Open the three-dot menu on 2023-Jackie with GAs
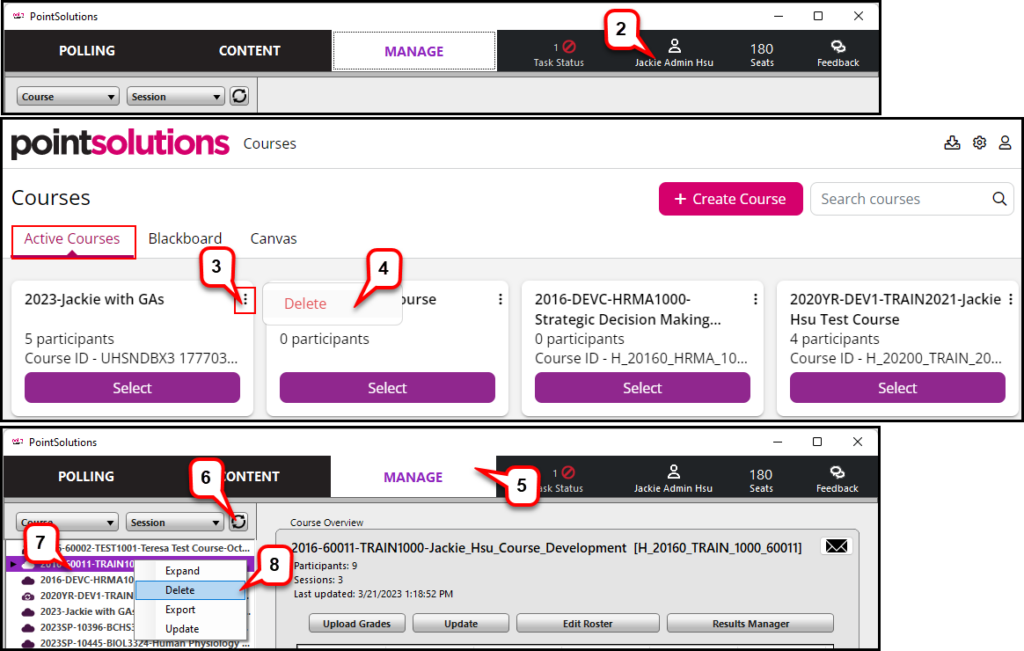Viewport: 1024px width, 651px height. (x=245, y=301)
